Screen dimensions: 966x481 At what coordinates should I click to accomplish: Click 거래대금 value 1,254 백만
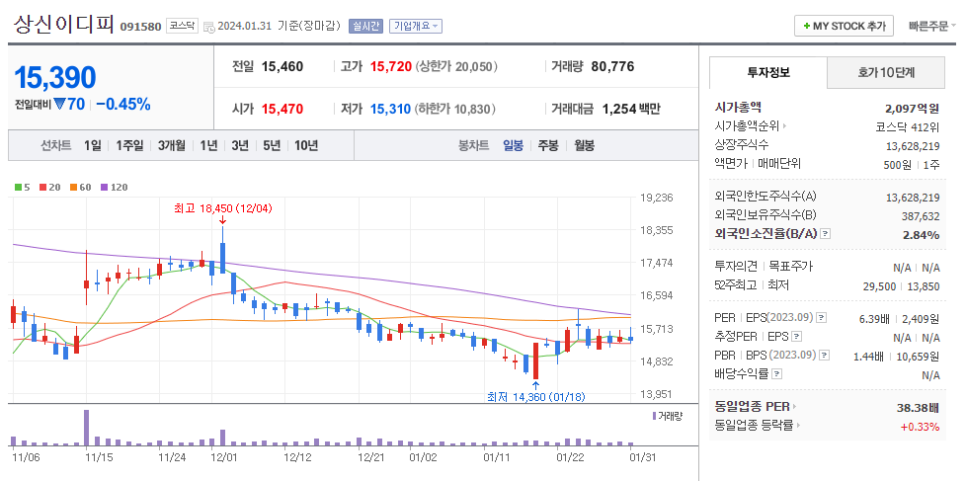pos(631,110)
